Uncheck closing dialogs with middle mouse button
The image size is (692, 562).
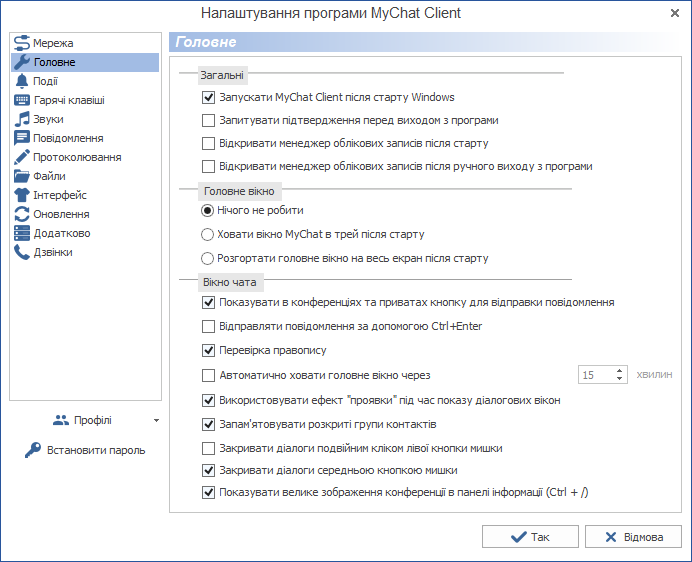[208, 471]
